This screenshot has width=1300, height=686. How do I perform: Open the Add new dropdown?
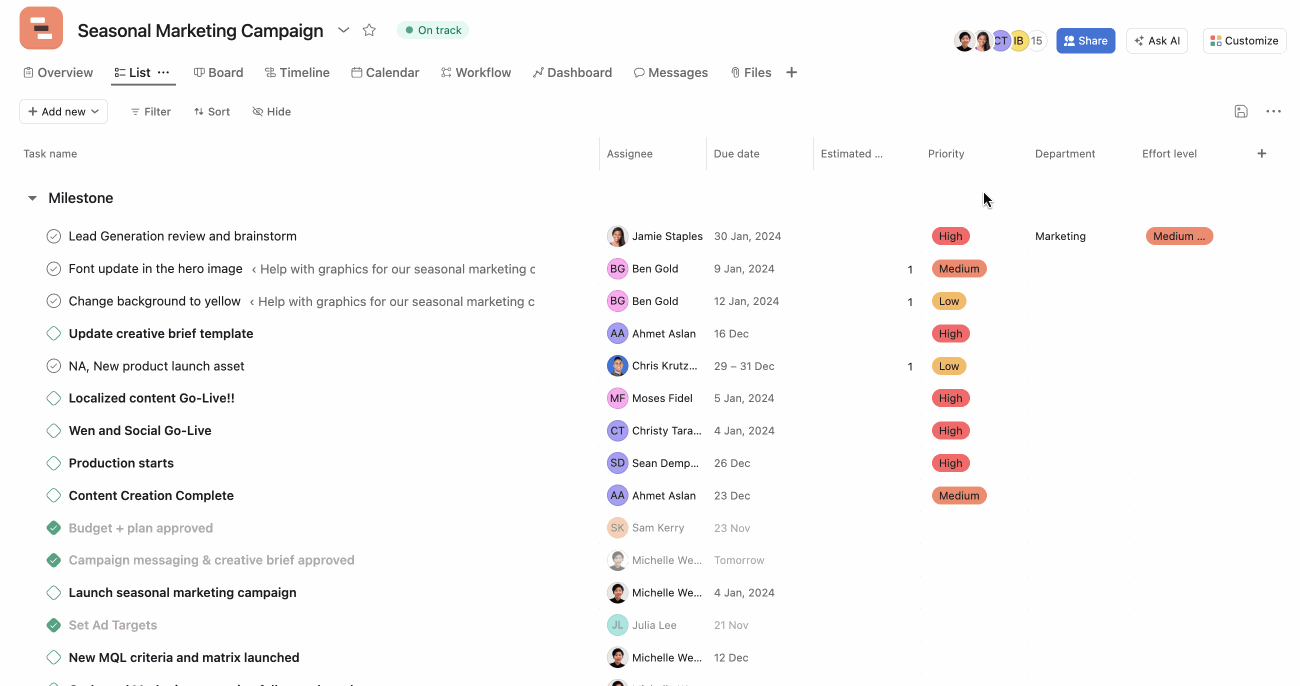[63, 111]
